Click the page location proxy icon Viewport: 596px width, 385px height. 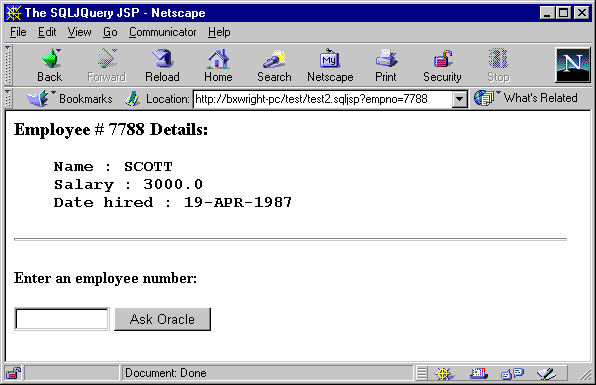point(132,99)
